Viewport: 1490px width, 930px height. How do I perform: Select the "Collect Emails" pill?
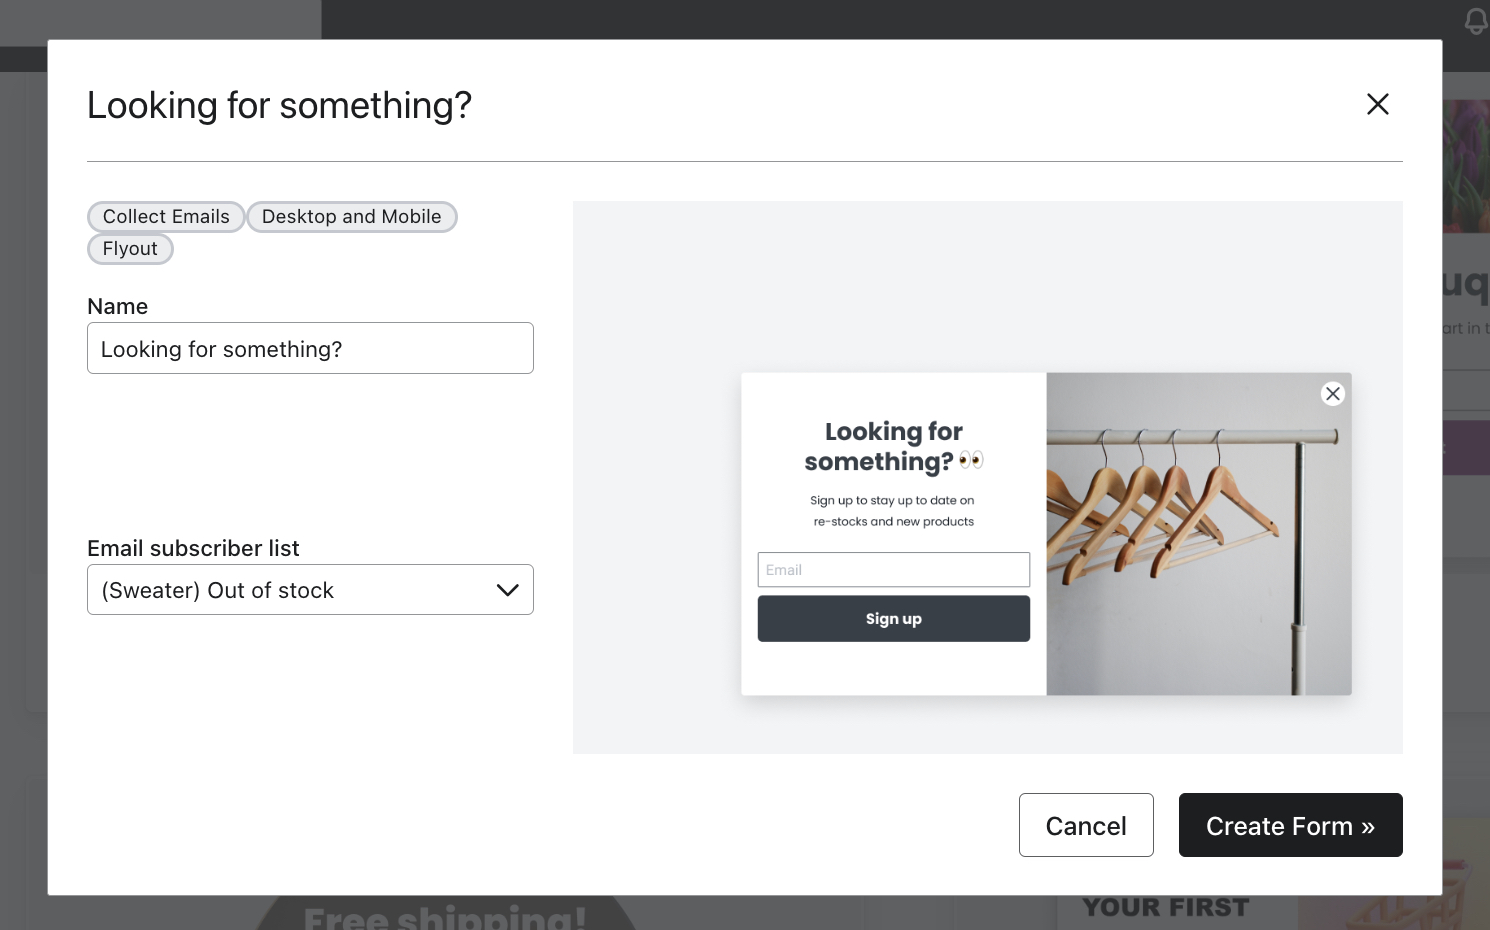click(x=166, y=217)
